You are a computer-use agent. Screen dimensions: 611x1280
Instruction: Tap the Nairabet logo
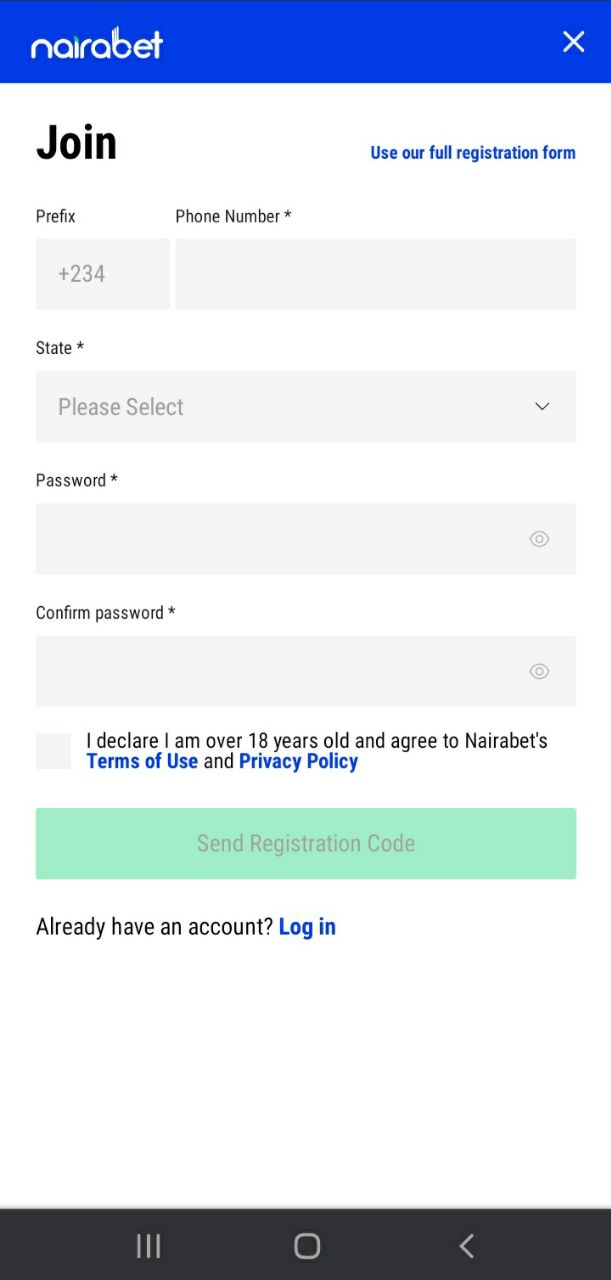pyautogui.click(x=97, y=43)
